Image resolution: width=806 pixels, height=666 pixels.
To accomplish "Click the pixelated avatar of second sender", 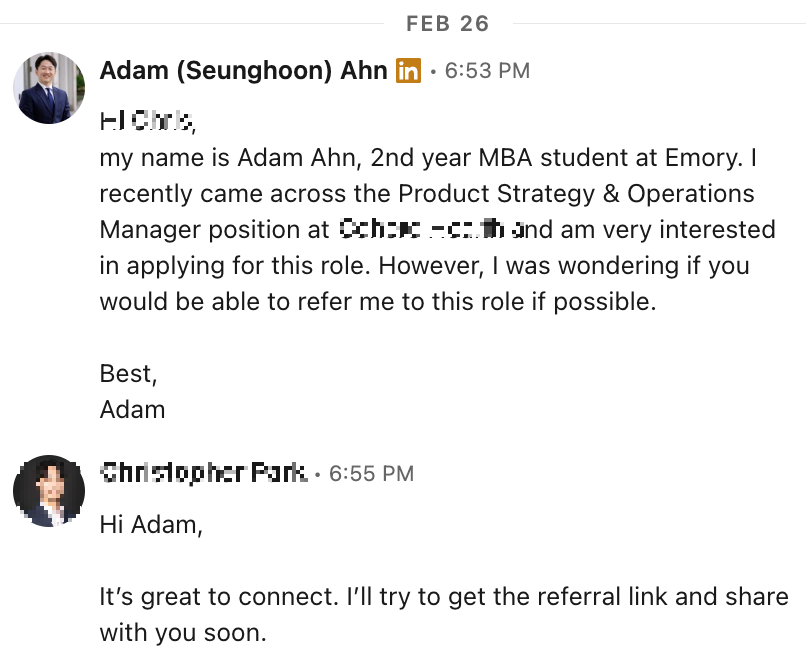I will coord(49,491).
